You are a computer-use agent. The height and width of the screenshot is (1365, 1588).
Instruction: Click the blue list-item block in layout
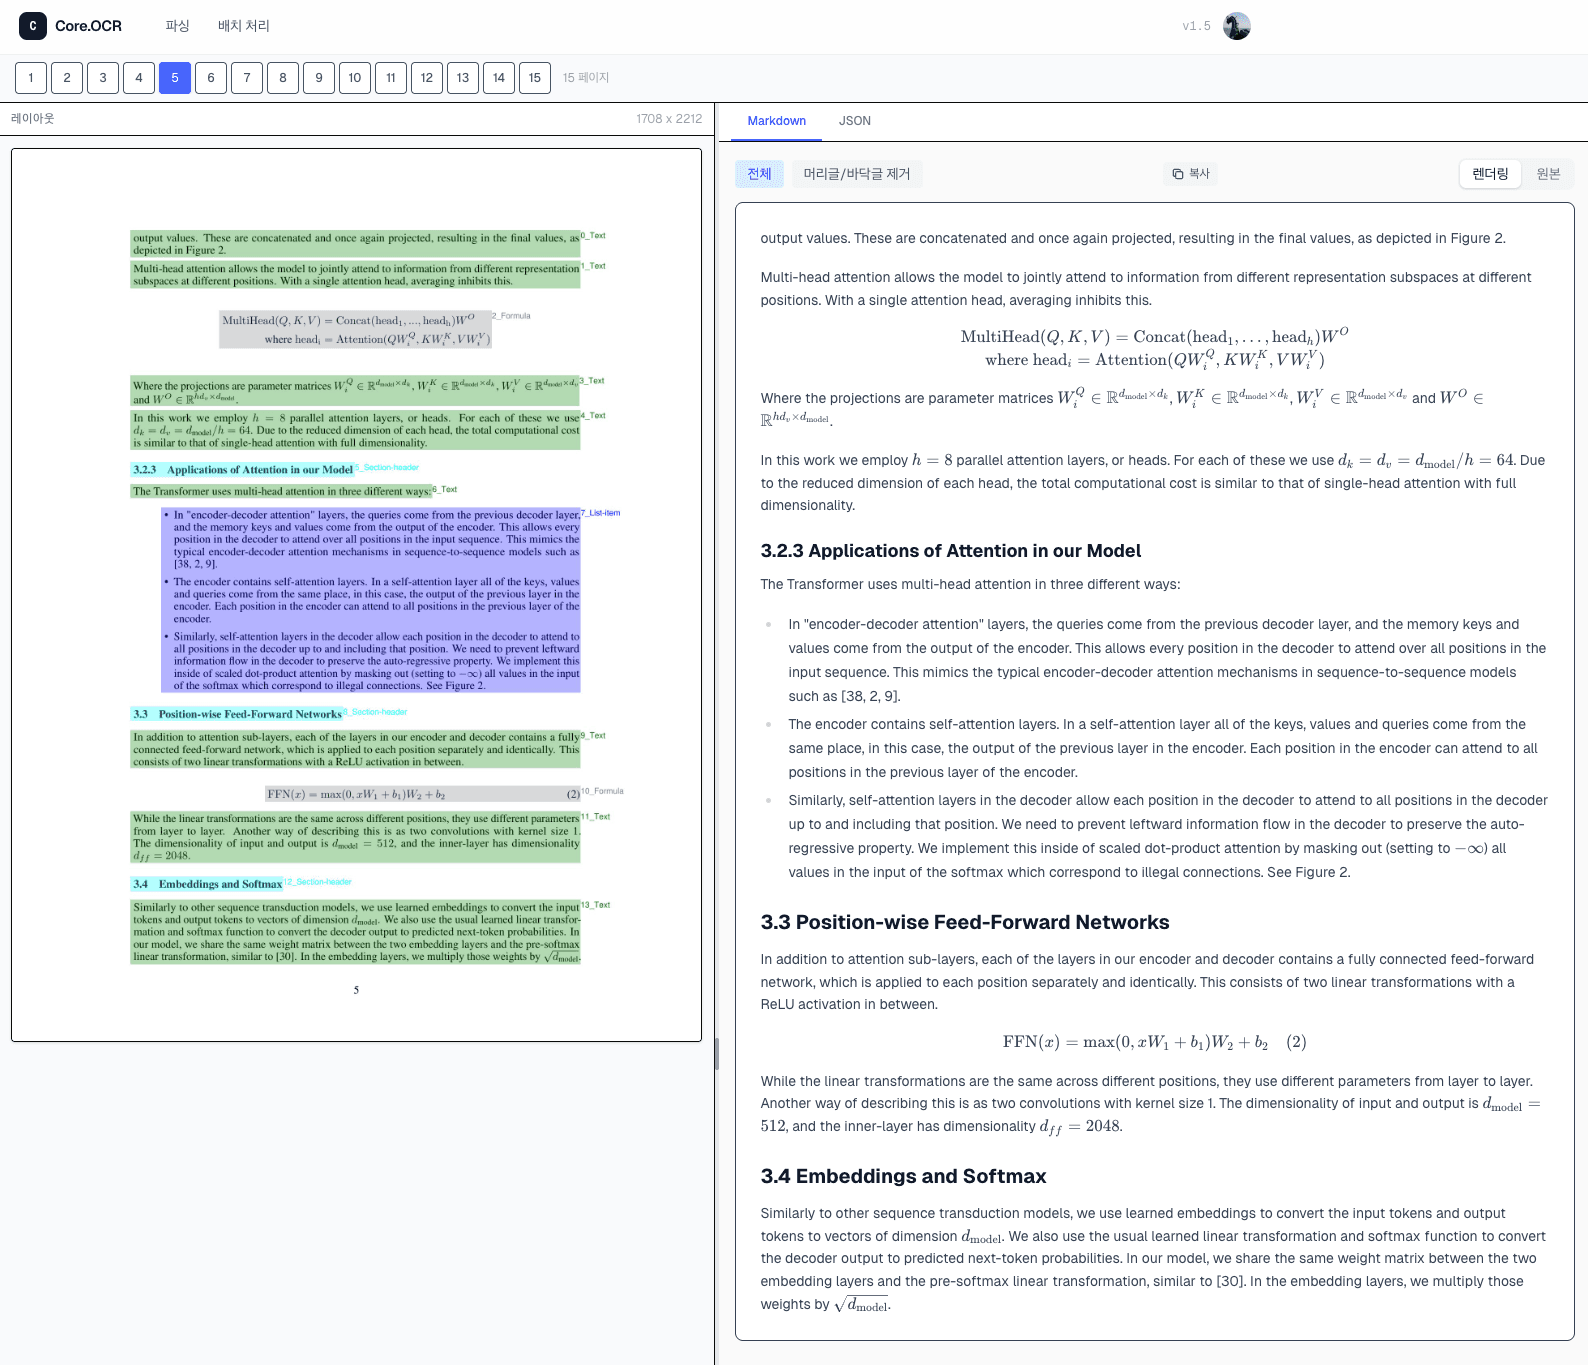pos(370,600)
